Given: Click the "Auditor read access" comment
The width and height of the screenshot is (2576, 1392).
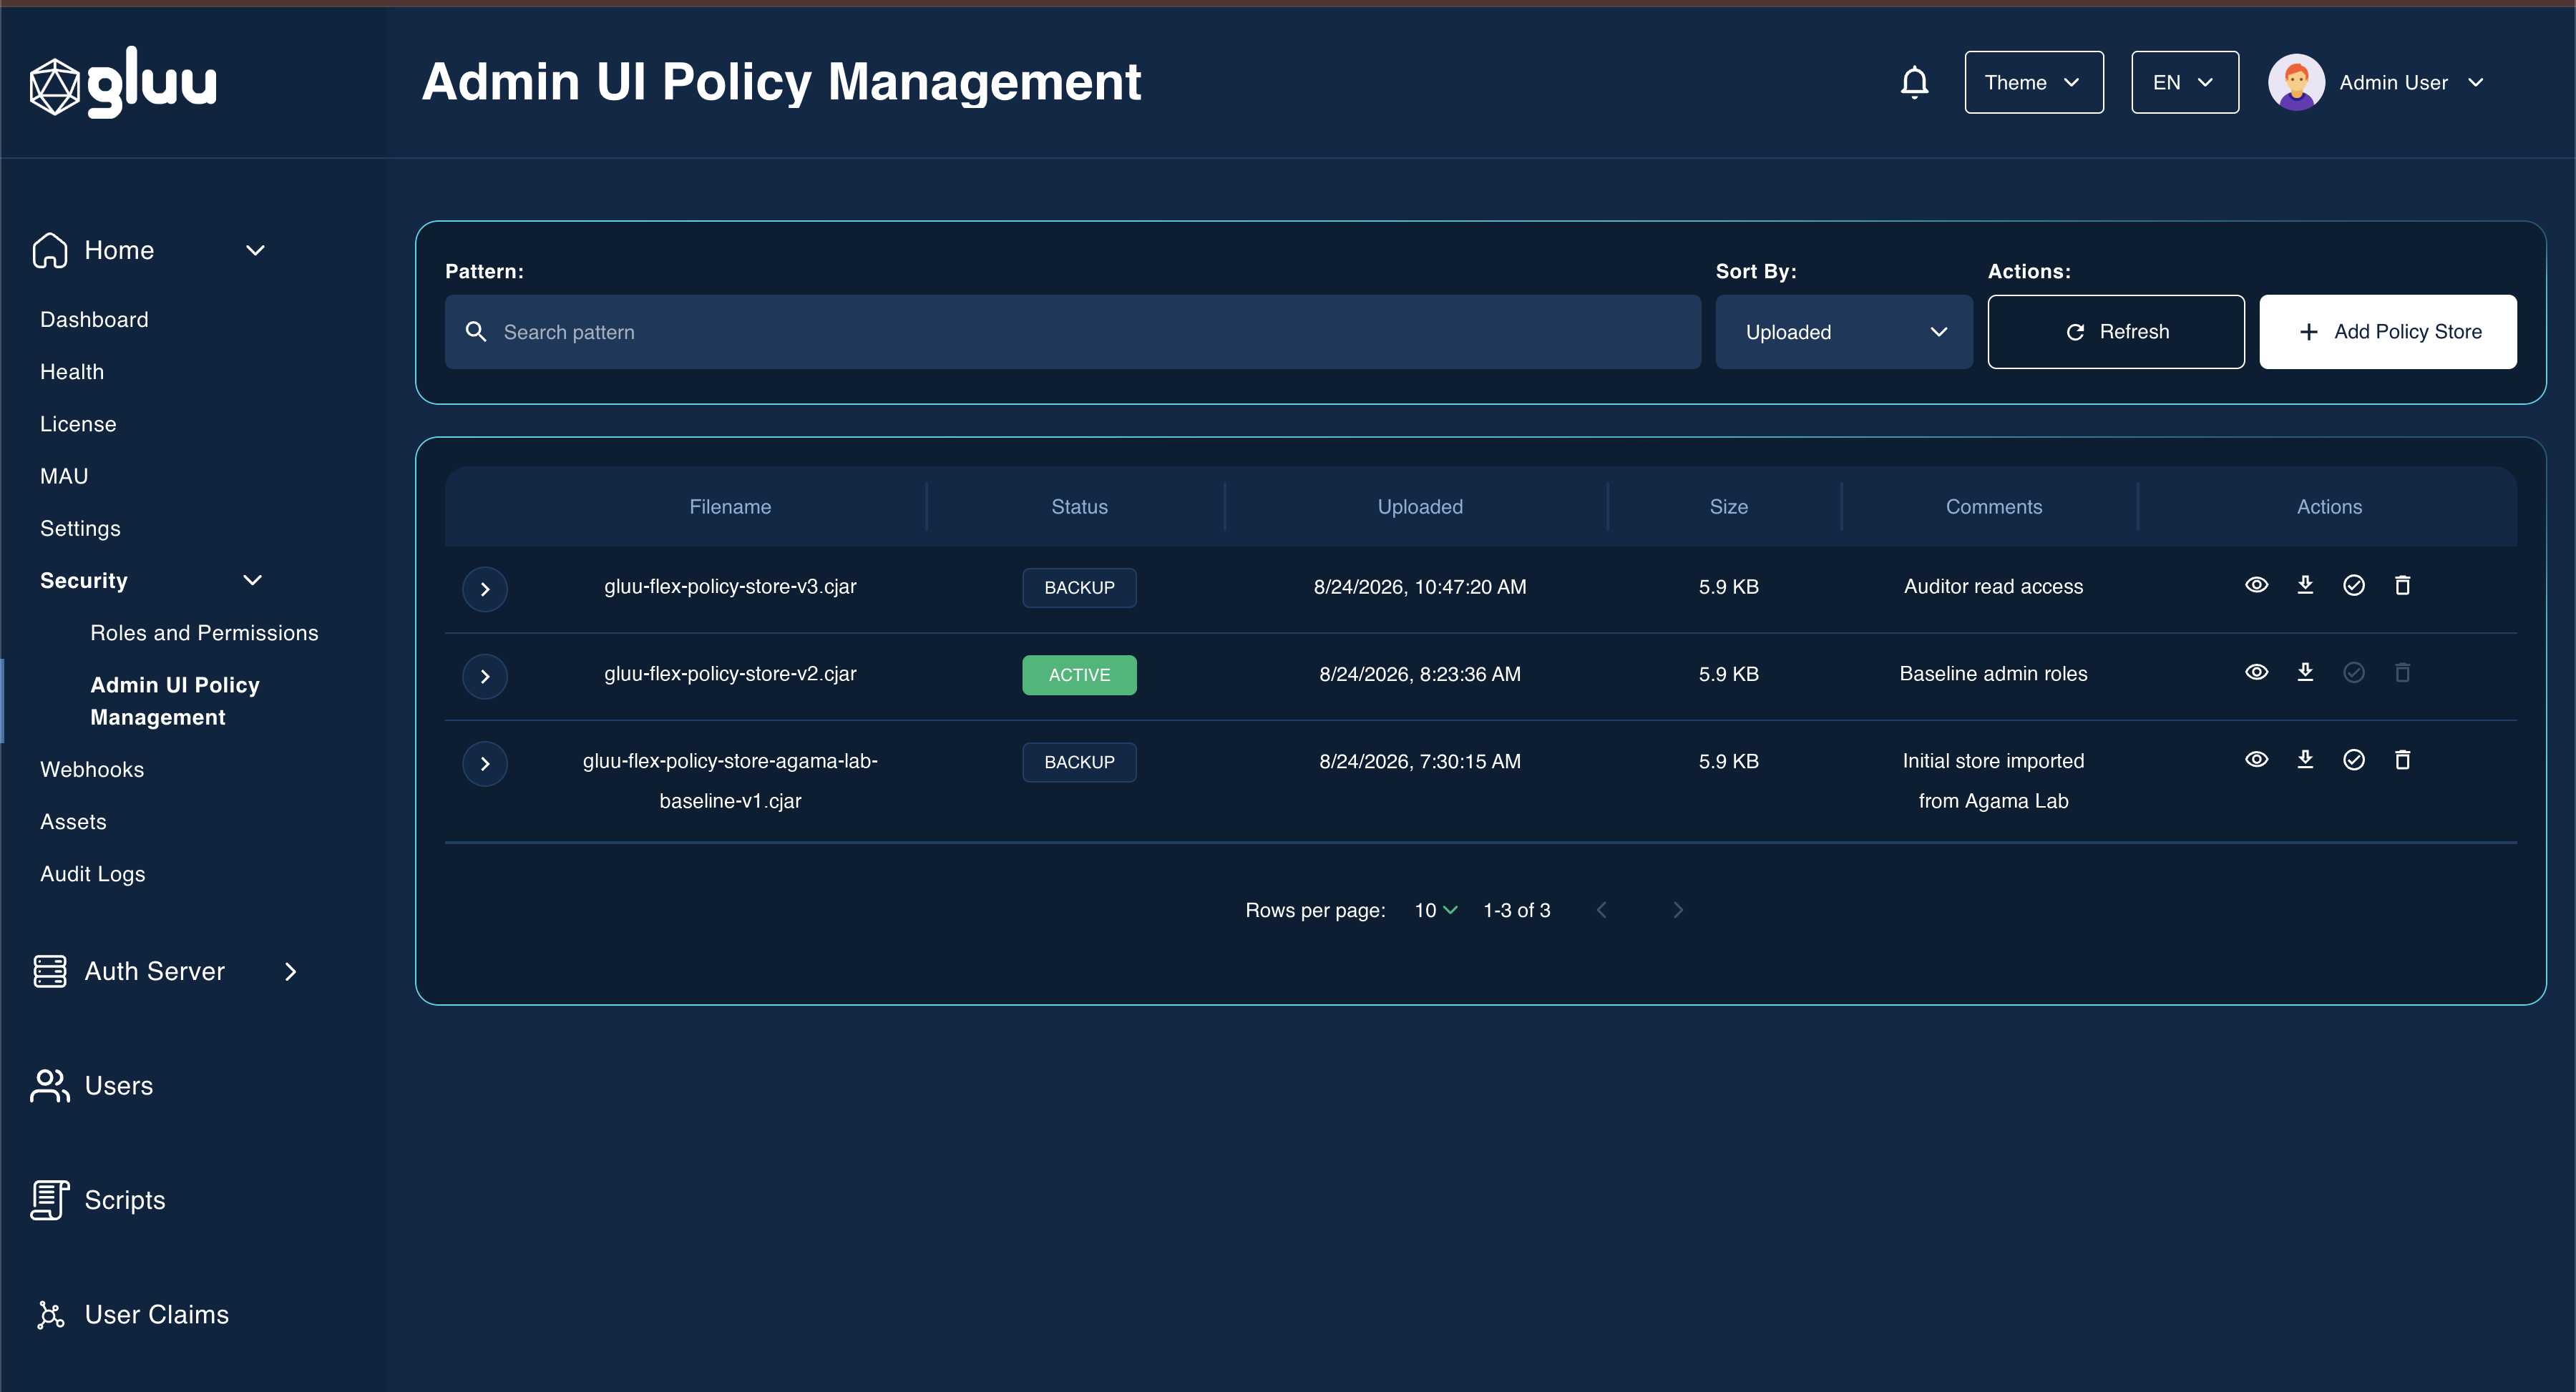Looking at the screenshot, I should tap(1993, 587).
